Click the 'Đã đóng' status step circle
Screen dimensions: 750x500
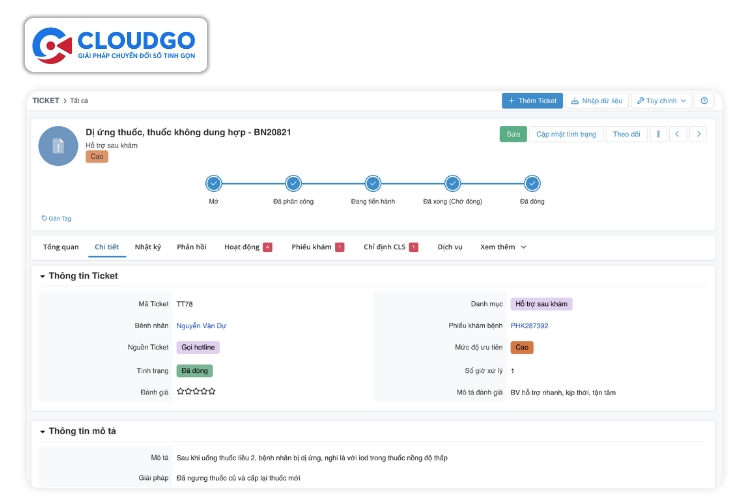[532, 183]
